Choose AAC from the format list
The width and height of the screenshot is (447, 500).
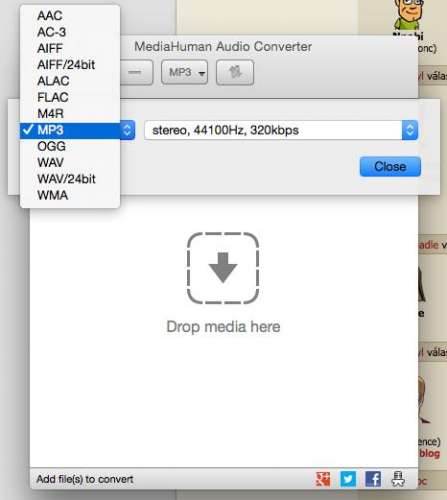point(70,16)
